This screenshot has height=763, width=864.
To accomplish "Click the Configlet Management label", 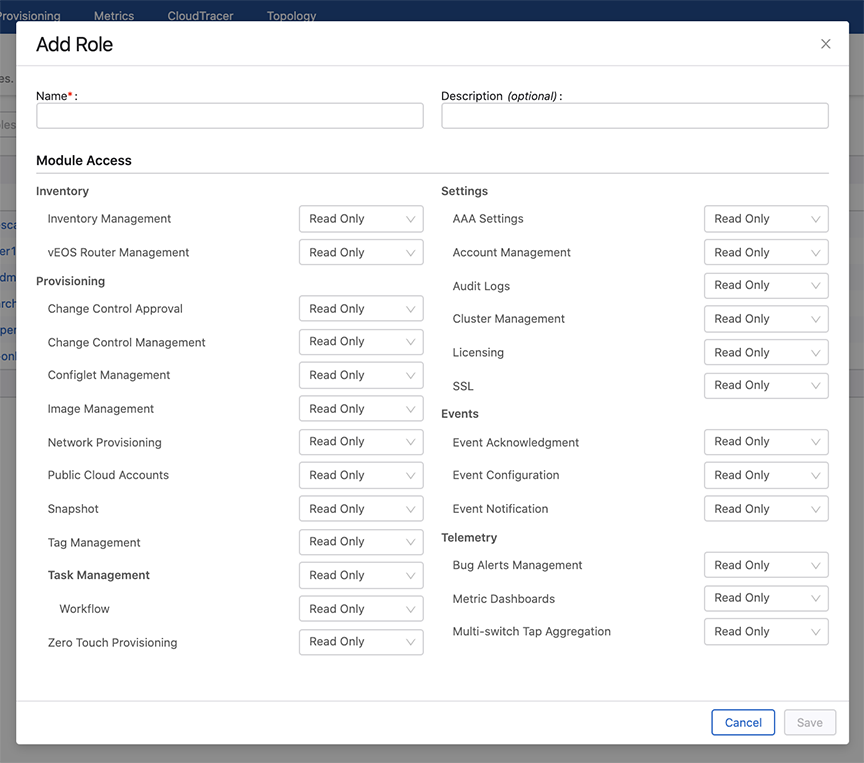I will (109, 375).
